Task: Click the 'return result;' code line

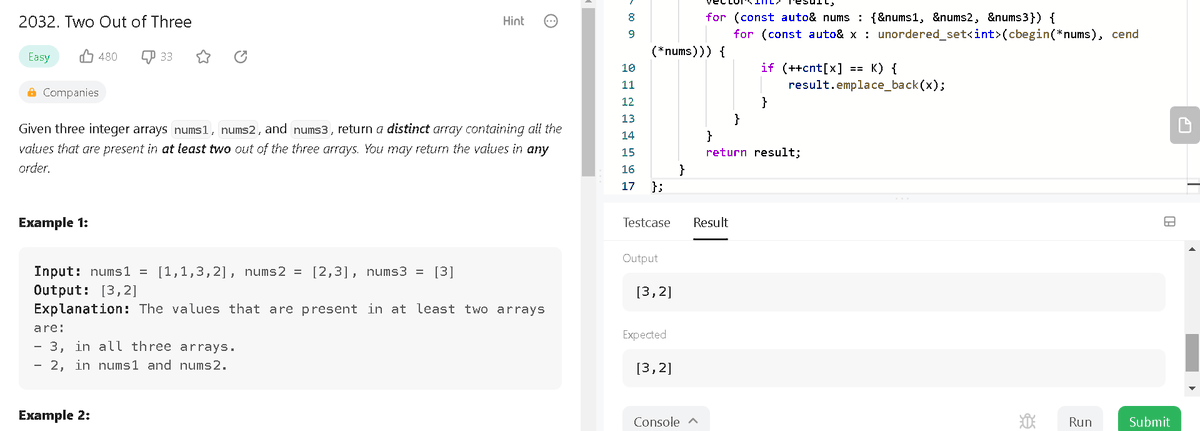Action: point(753,152)
